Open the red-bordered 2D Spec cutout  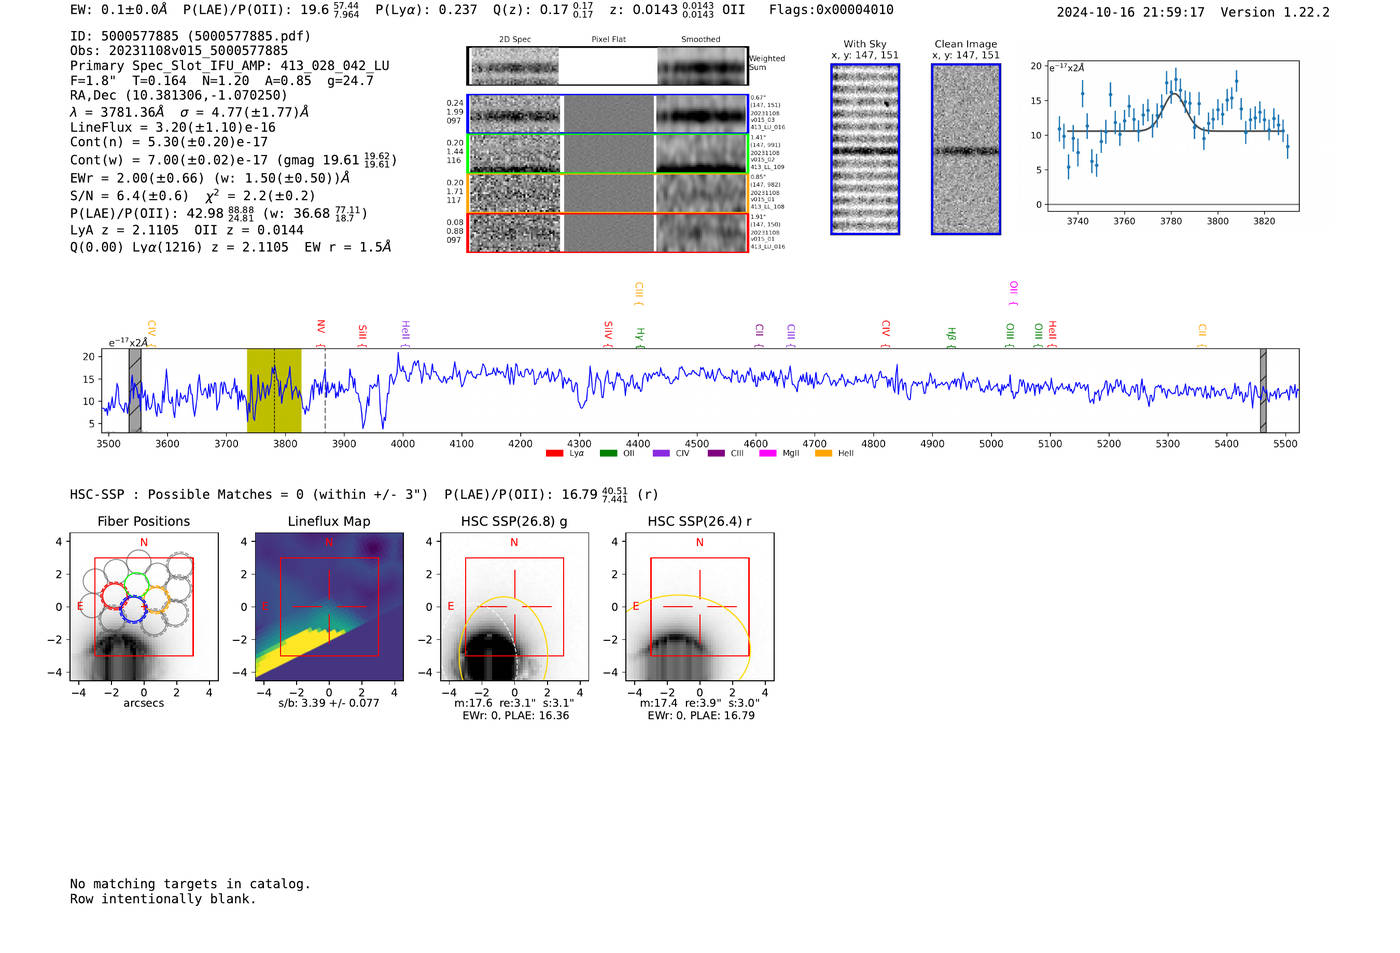(x=514, y=232)
